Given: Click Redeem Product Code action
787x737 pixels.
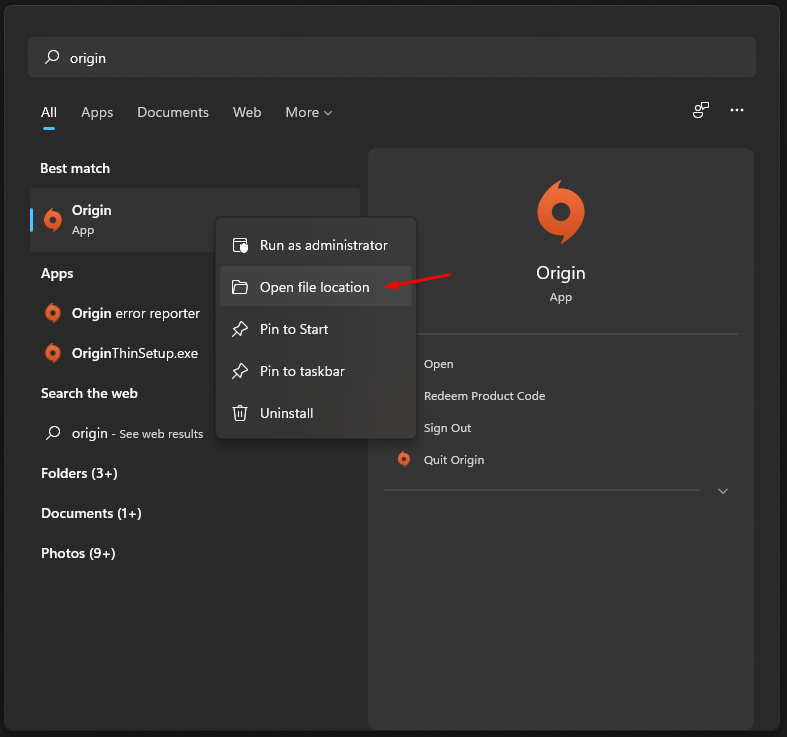Looking at the screenshot, I should [484, 396].
